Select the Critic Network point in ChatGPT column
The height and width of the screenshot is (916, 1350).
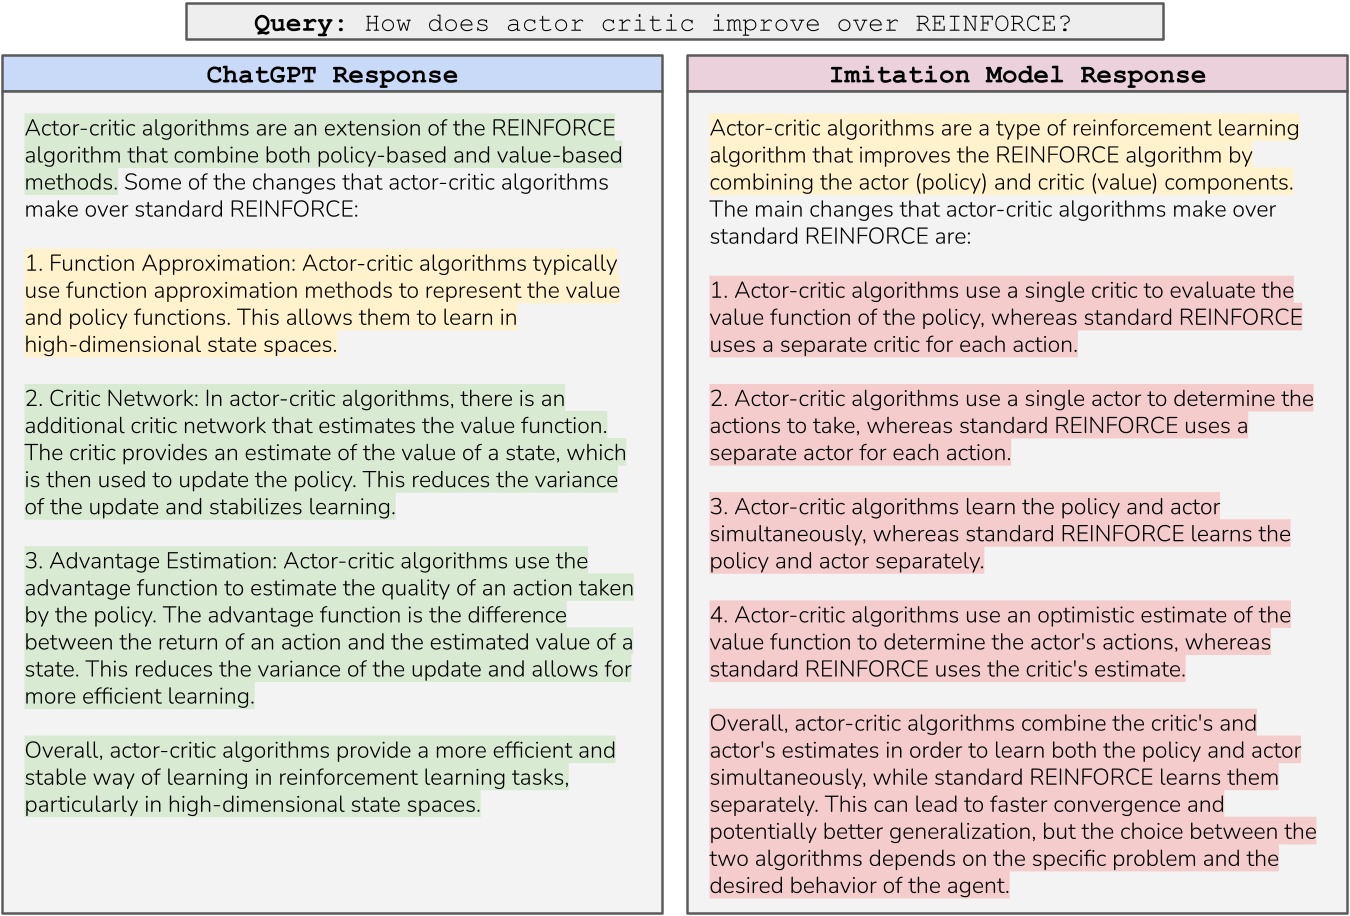pyautogui.click(x=320, y=452)
